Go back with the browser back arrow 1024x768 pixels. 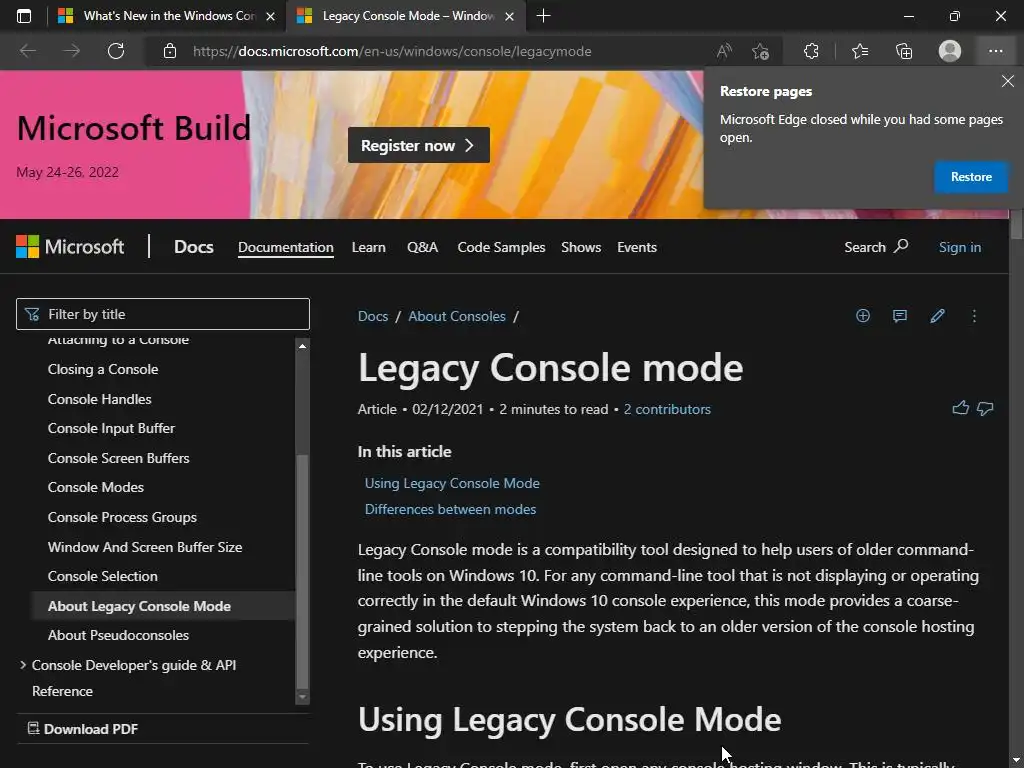[x=27, y=51]
